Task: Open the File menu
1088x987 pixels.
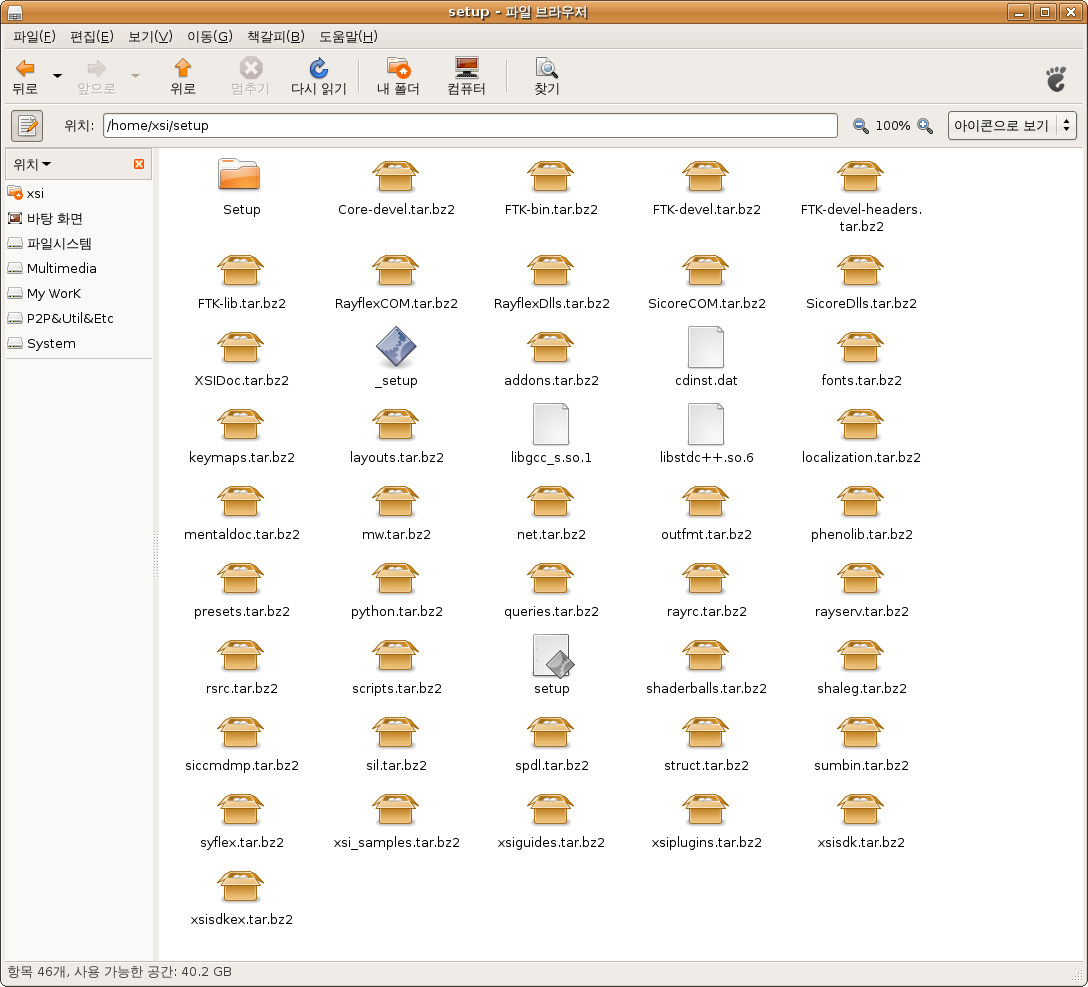Action: pos(34,37)
